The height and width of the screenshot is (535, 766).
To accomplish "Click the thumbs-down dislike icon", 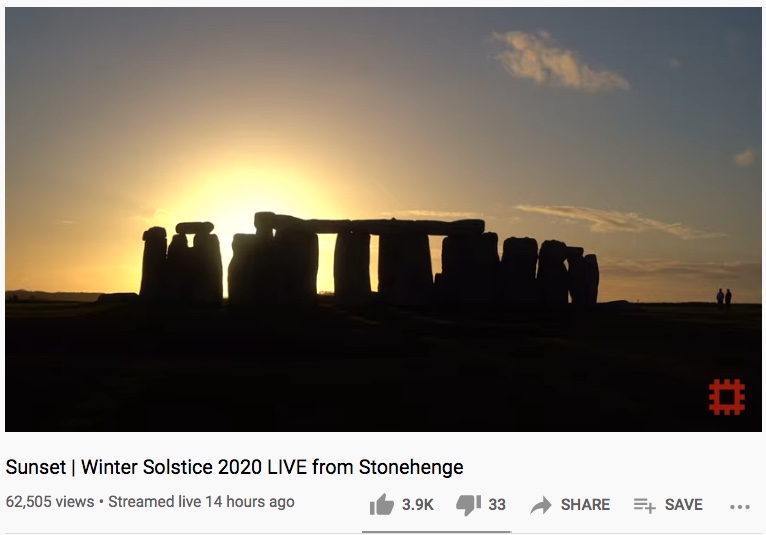I will [x=468, y=505].
